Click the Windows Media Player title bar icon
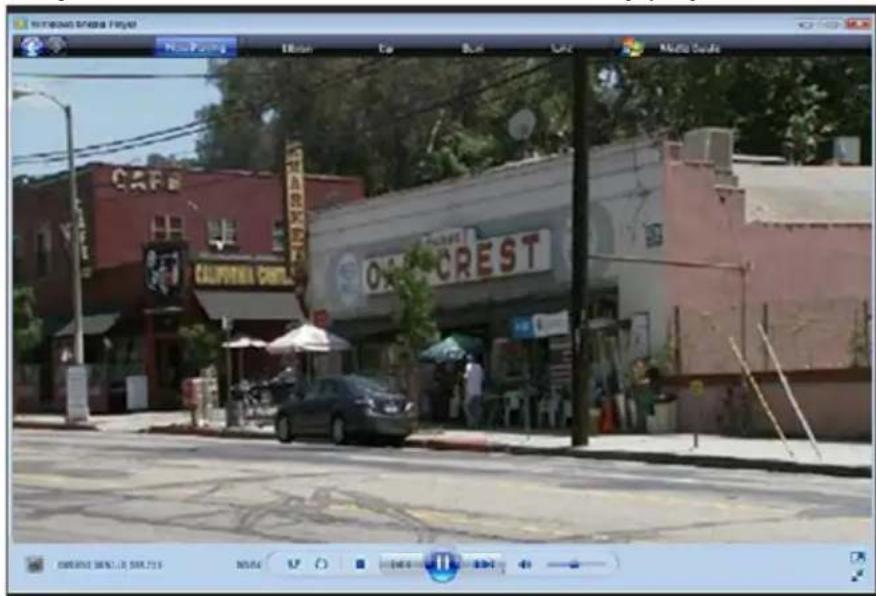This screenshot has width=876, height=596. coord(21,23)
